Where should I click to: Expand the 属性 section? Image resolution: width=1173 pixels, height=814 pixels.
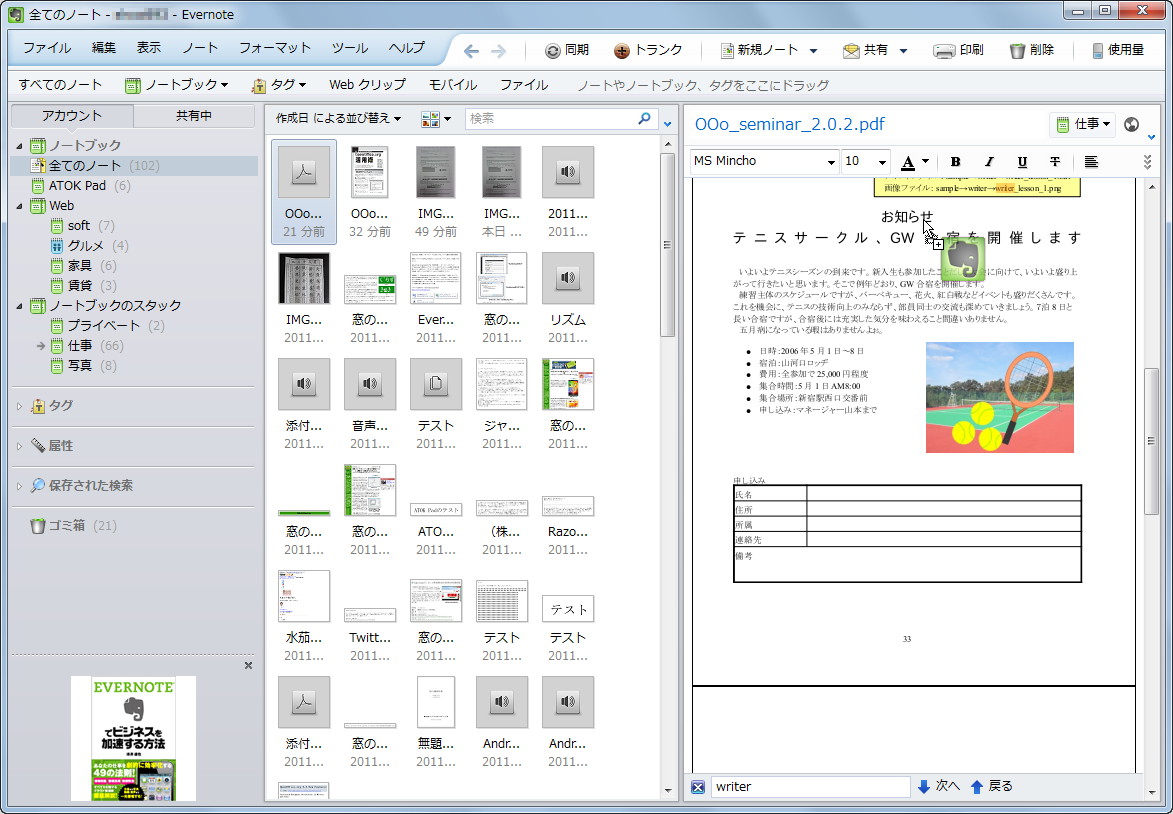coord(19,446)
